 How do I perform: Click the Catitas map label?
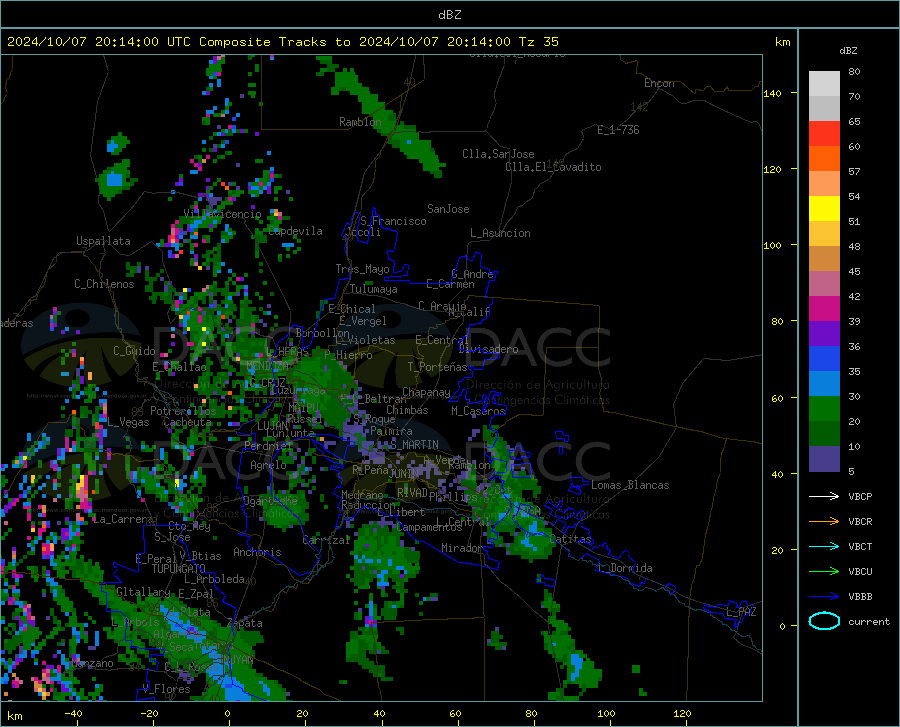(x=570, y=539)
